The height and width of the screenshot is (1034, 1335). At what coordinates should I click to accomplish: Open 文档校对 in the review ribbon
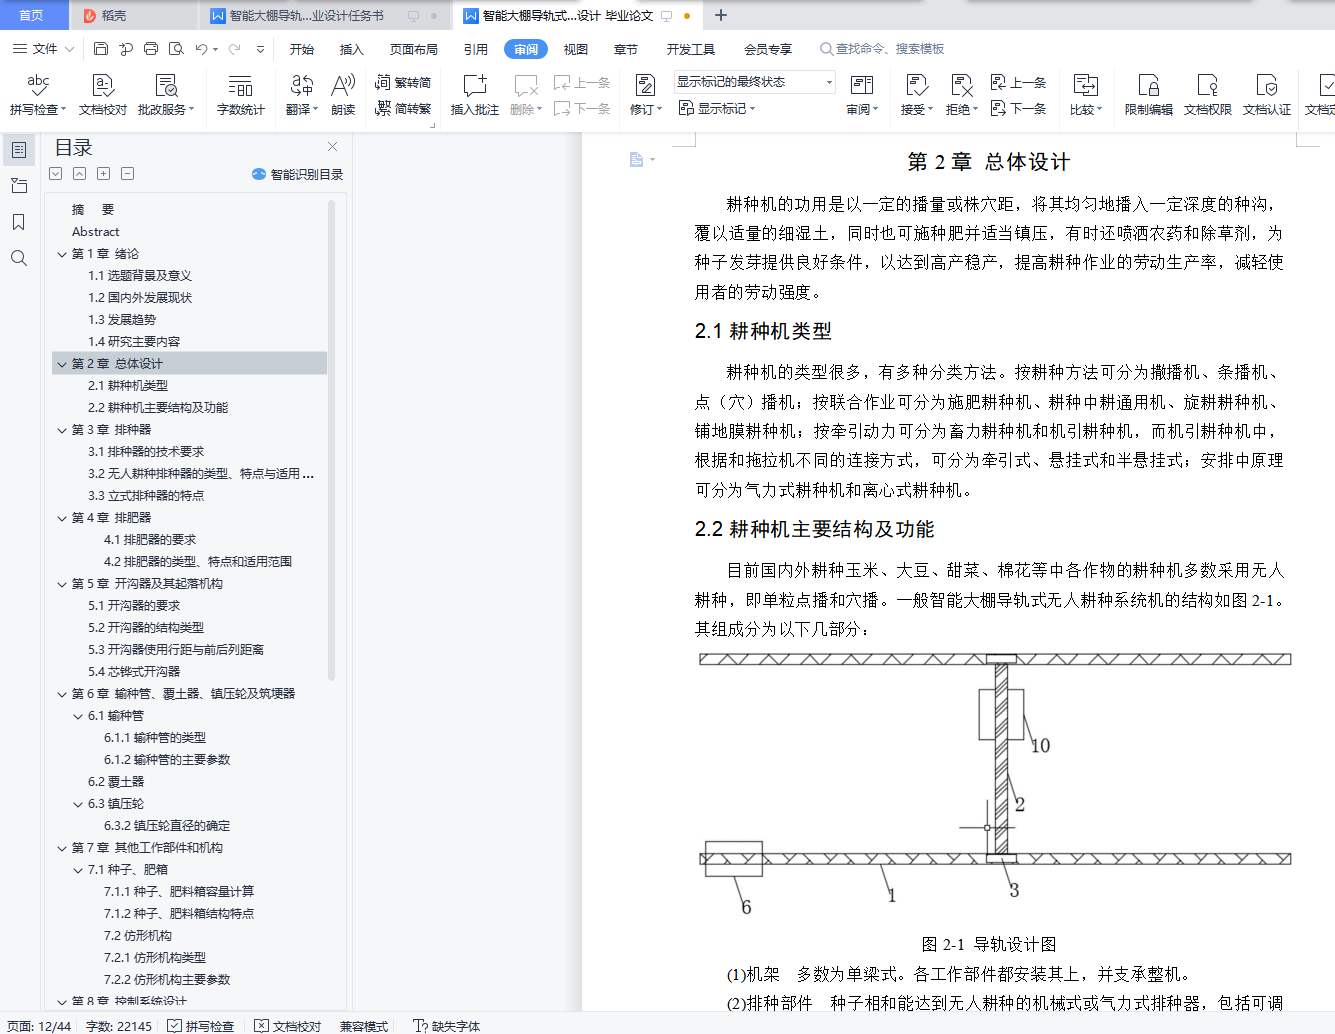click(103, 95)
